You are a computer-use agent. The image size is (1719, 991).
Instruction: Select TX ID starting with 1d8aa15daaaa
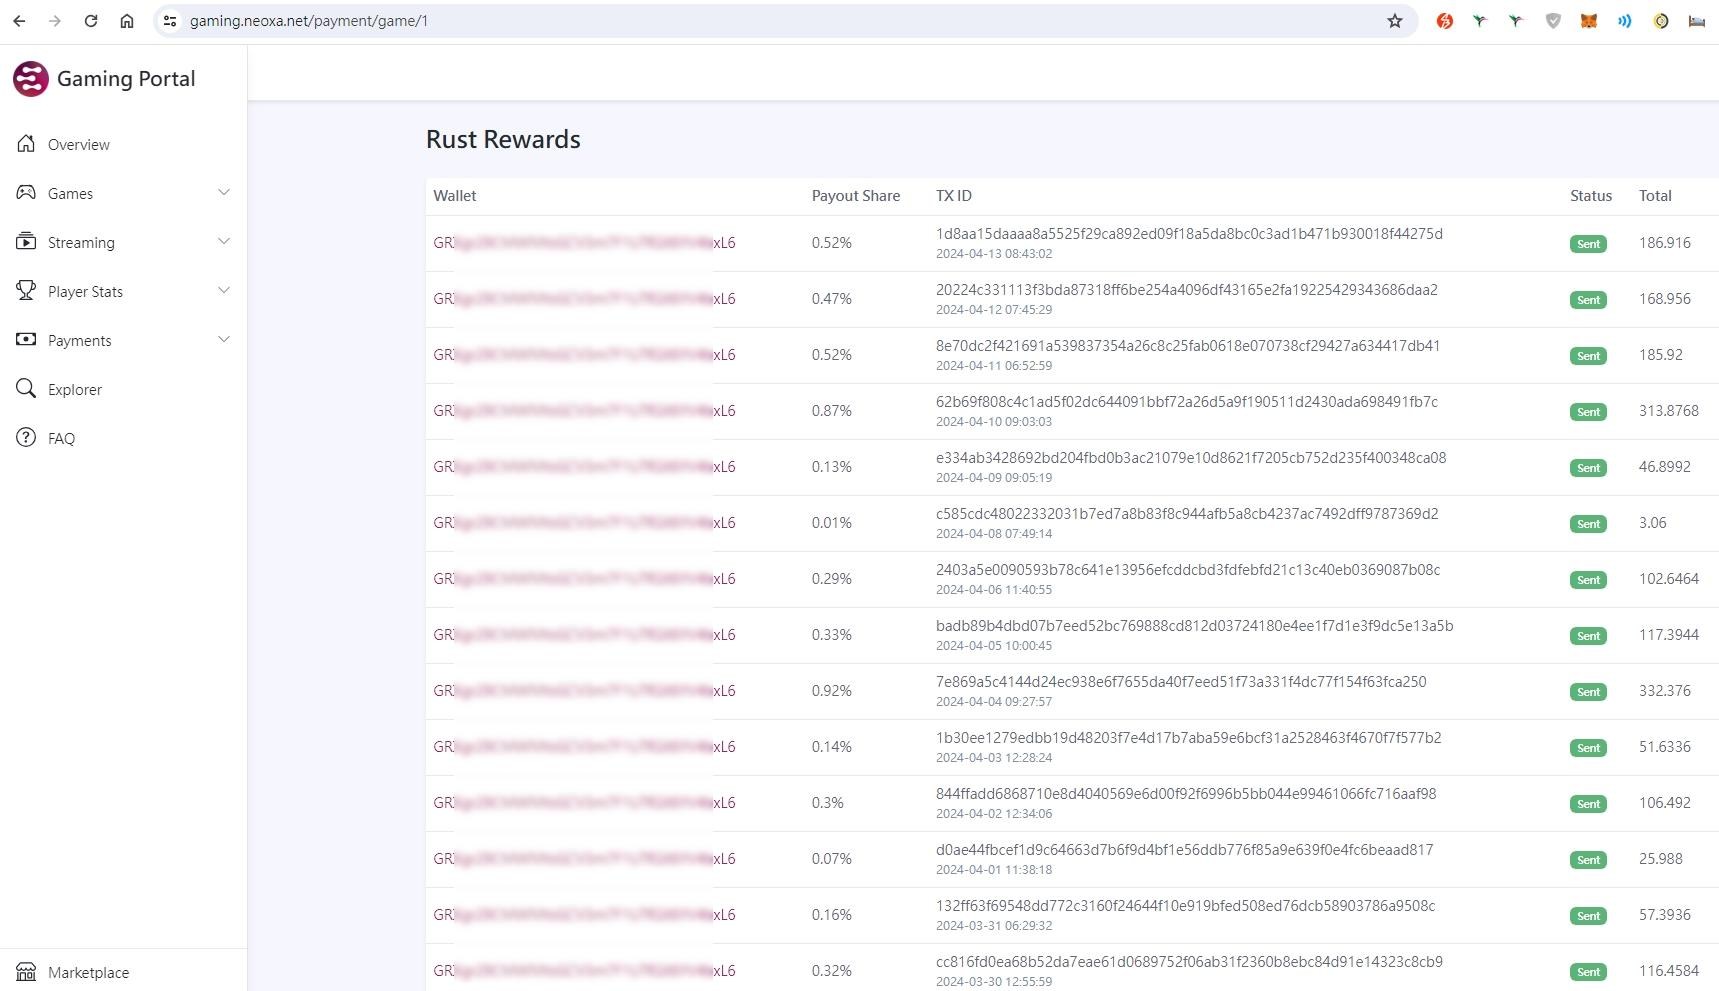pos(1189,234)
